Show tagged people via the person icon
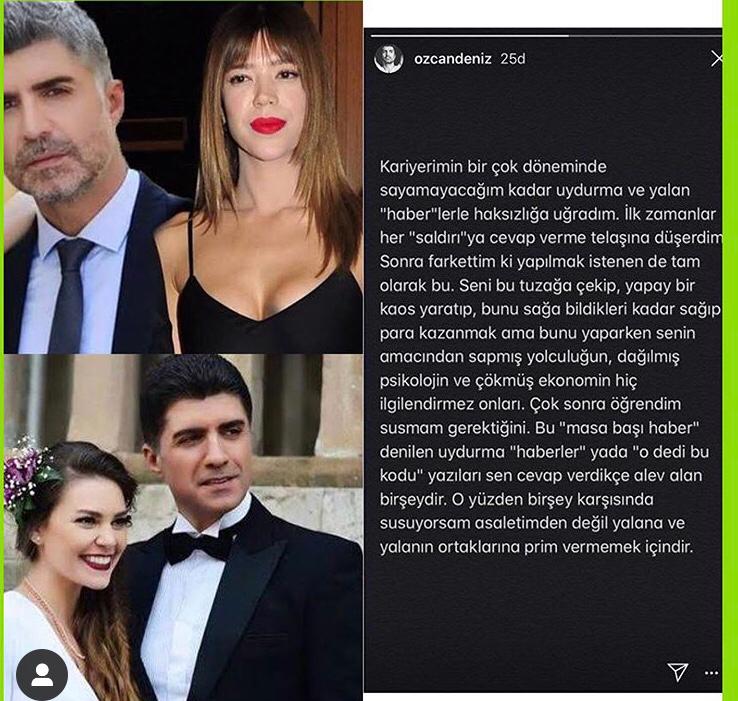 tap(42, 675)
